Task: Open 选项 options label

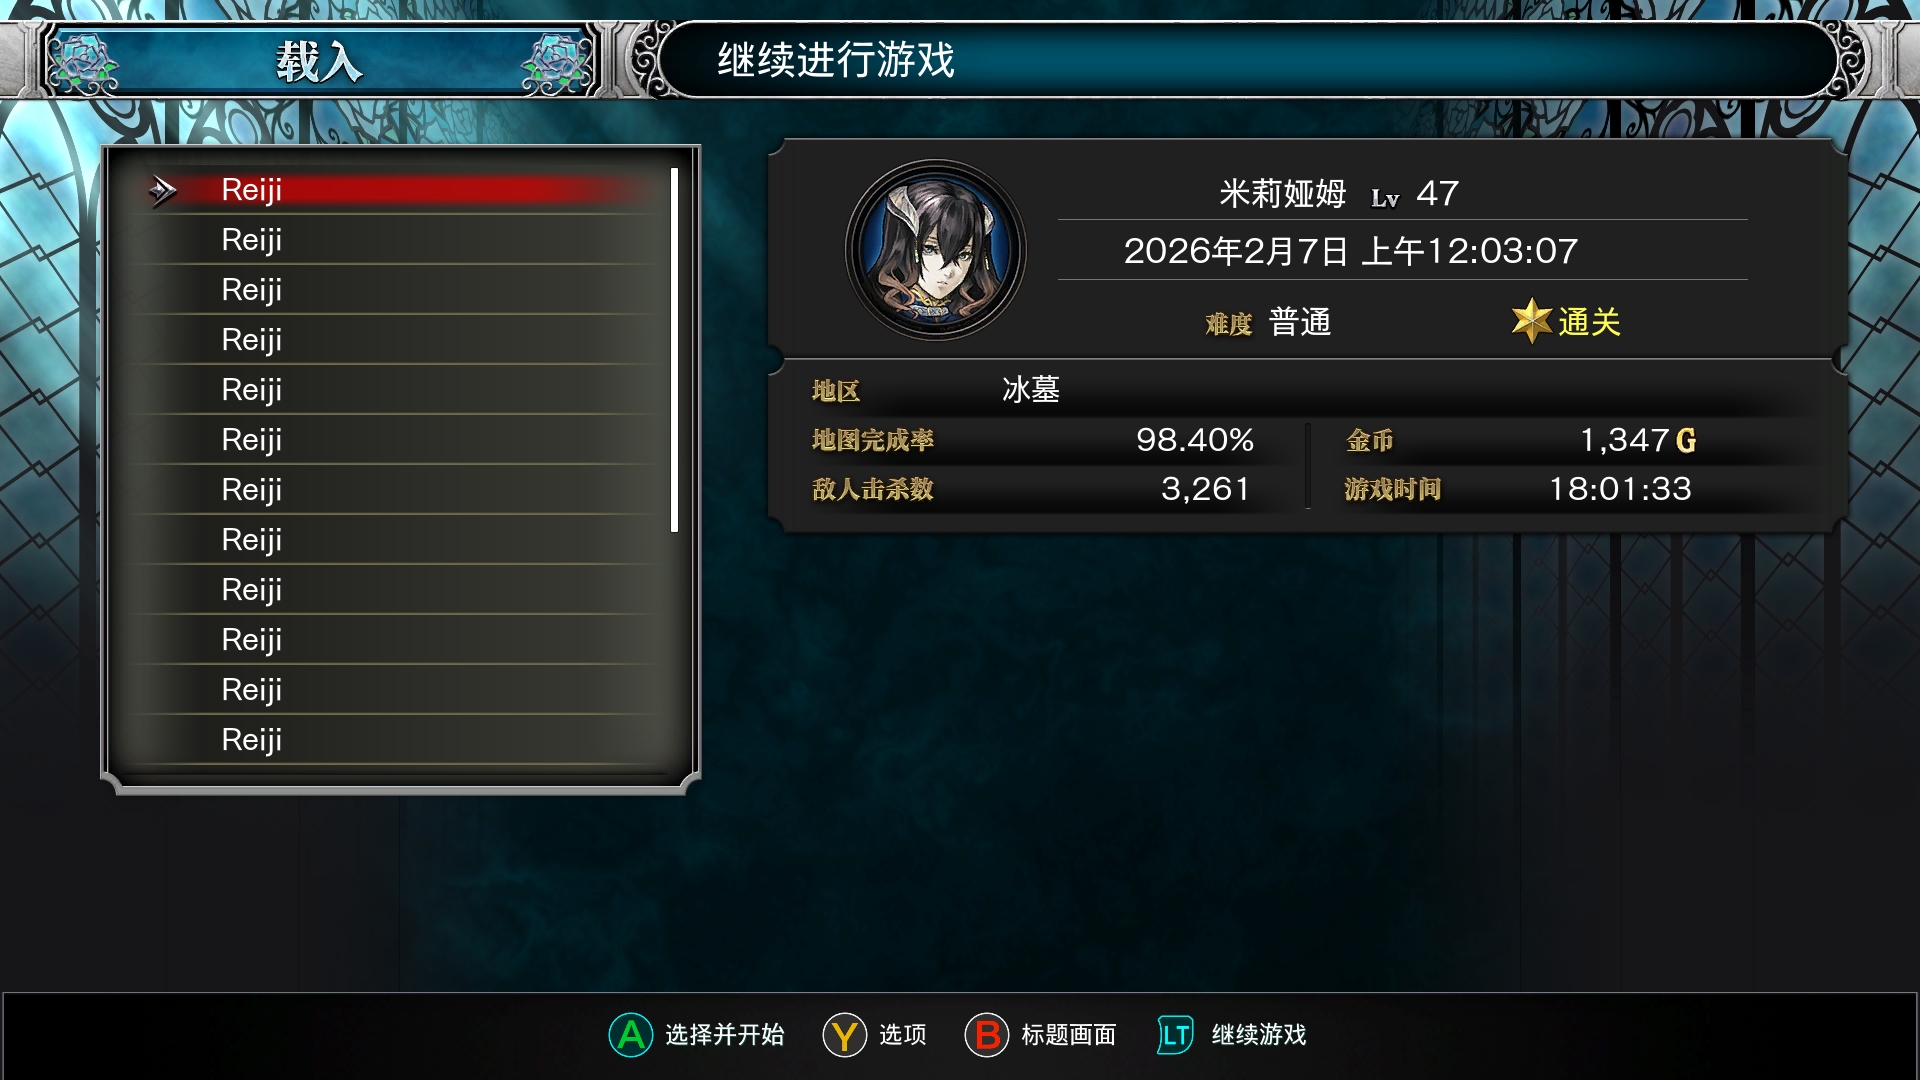Action: [903, 1035]
